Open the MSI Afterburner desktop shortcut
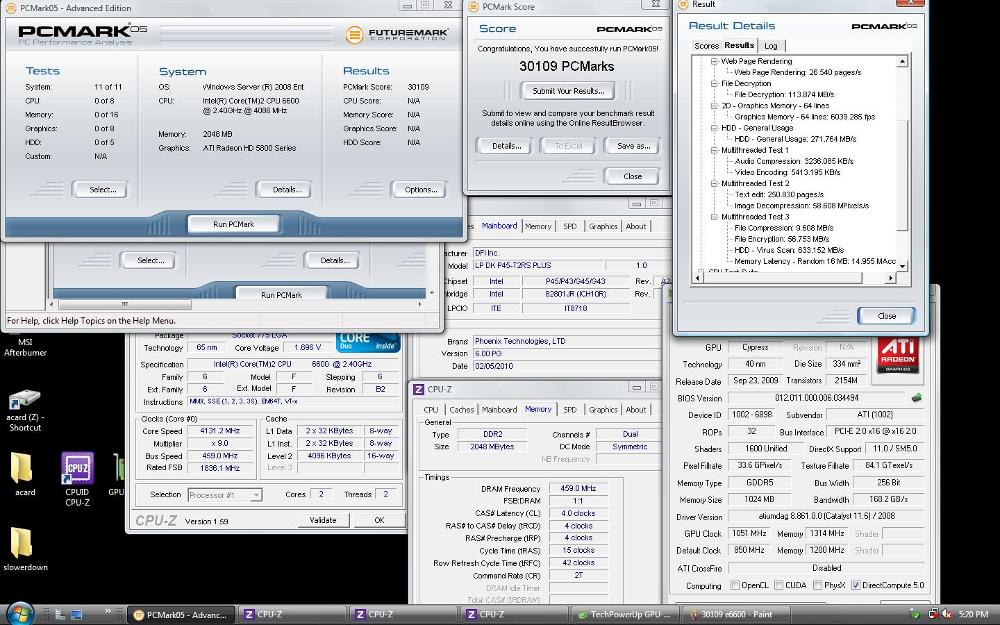 click(25, 347)
